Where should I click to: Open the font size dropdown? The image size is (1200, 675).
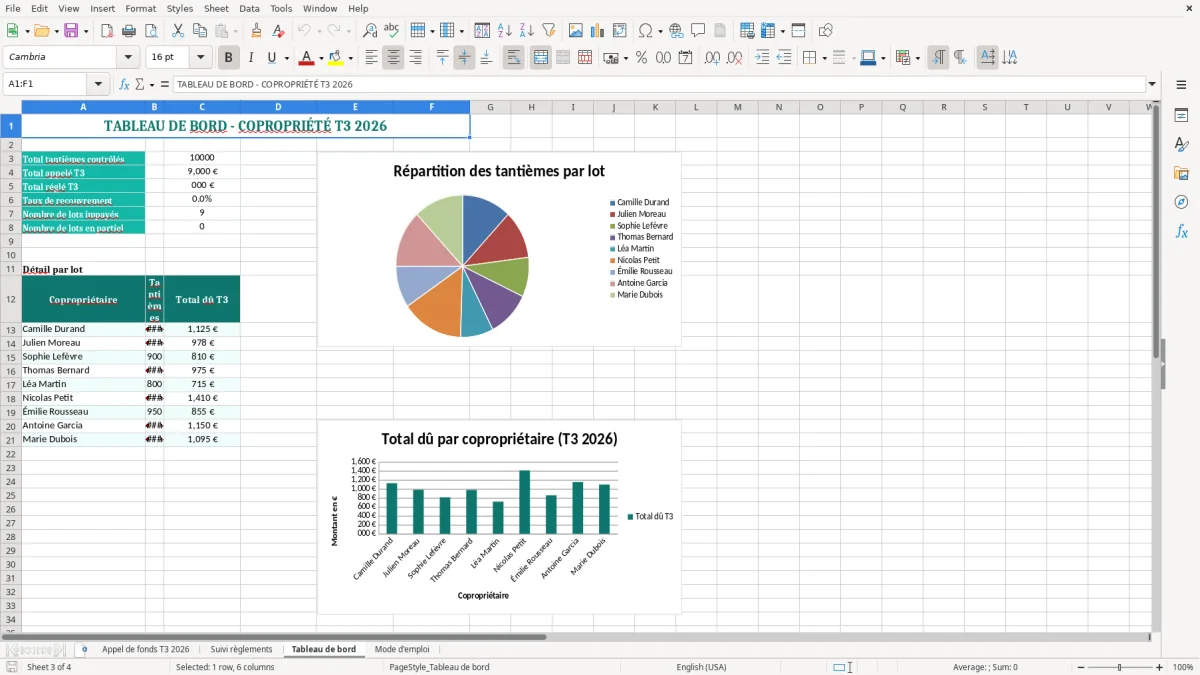coord(201,58)
